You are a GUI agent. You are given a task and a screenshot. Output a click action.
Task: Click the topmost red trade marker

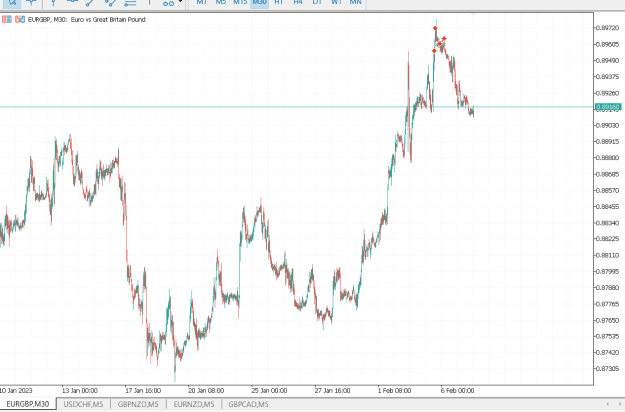[435, 28]
